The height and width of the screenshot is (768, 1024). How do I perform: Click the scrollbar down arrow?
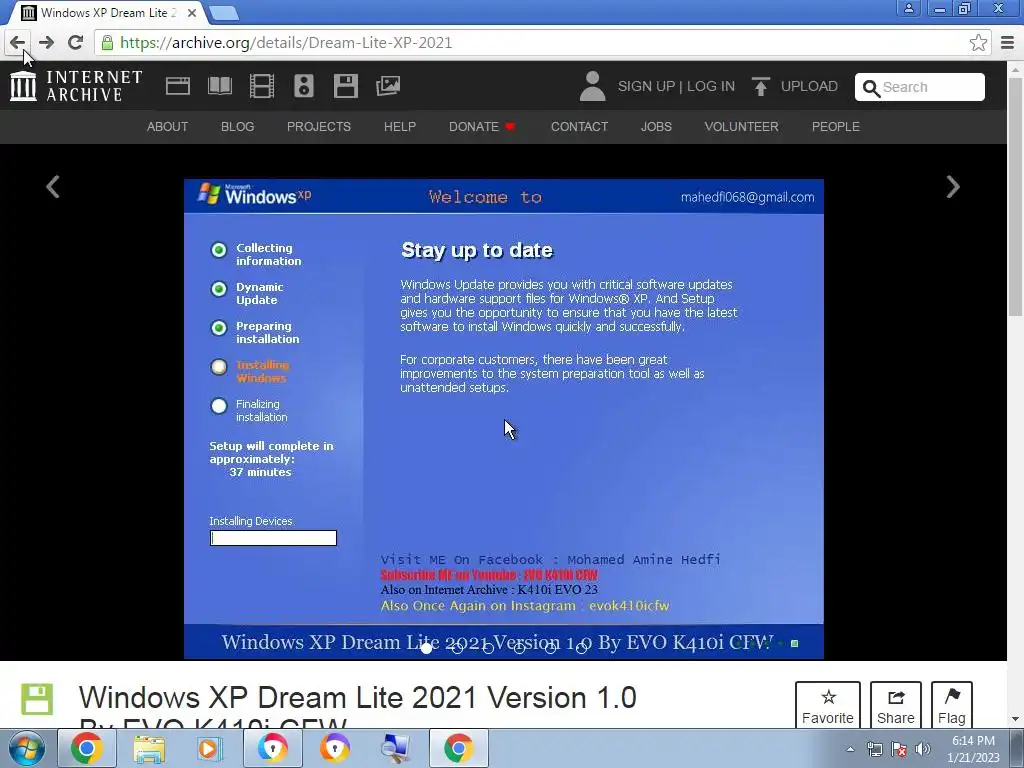pos(1015,720)
